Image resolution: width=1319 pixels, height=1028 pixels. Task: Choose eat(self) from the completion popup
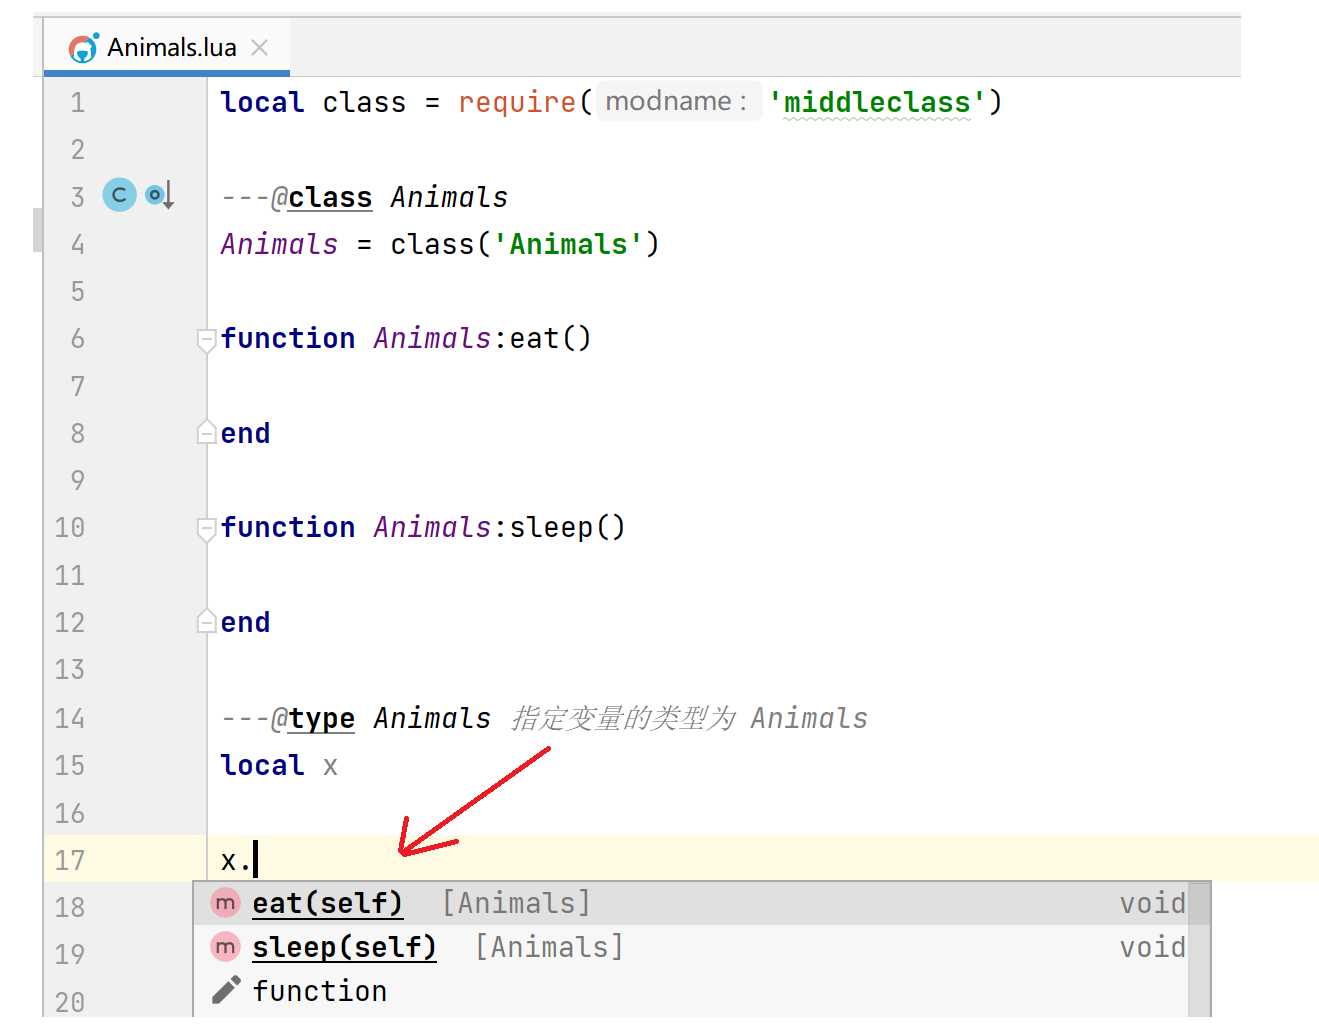(x=327, y=903)
